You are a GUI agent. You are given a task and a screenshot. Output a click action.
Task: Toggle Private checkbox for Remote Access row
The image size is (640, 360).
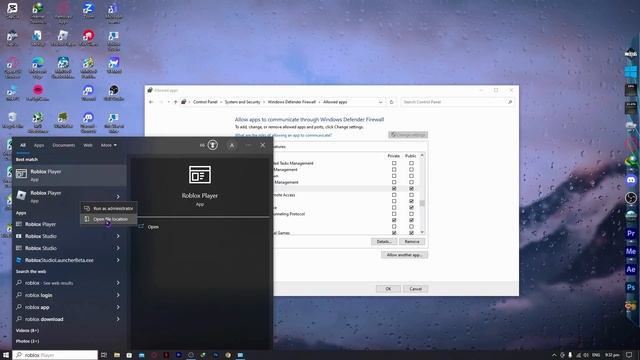(394, 195)
